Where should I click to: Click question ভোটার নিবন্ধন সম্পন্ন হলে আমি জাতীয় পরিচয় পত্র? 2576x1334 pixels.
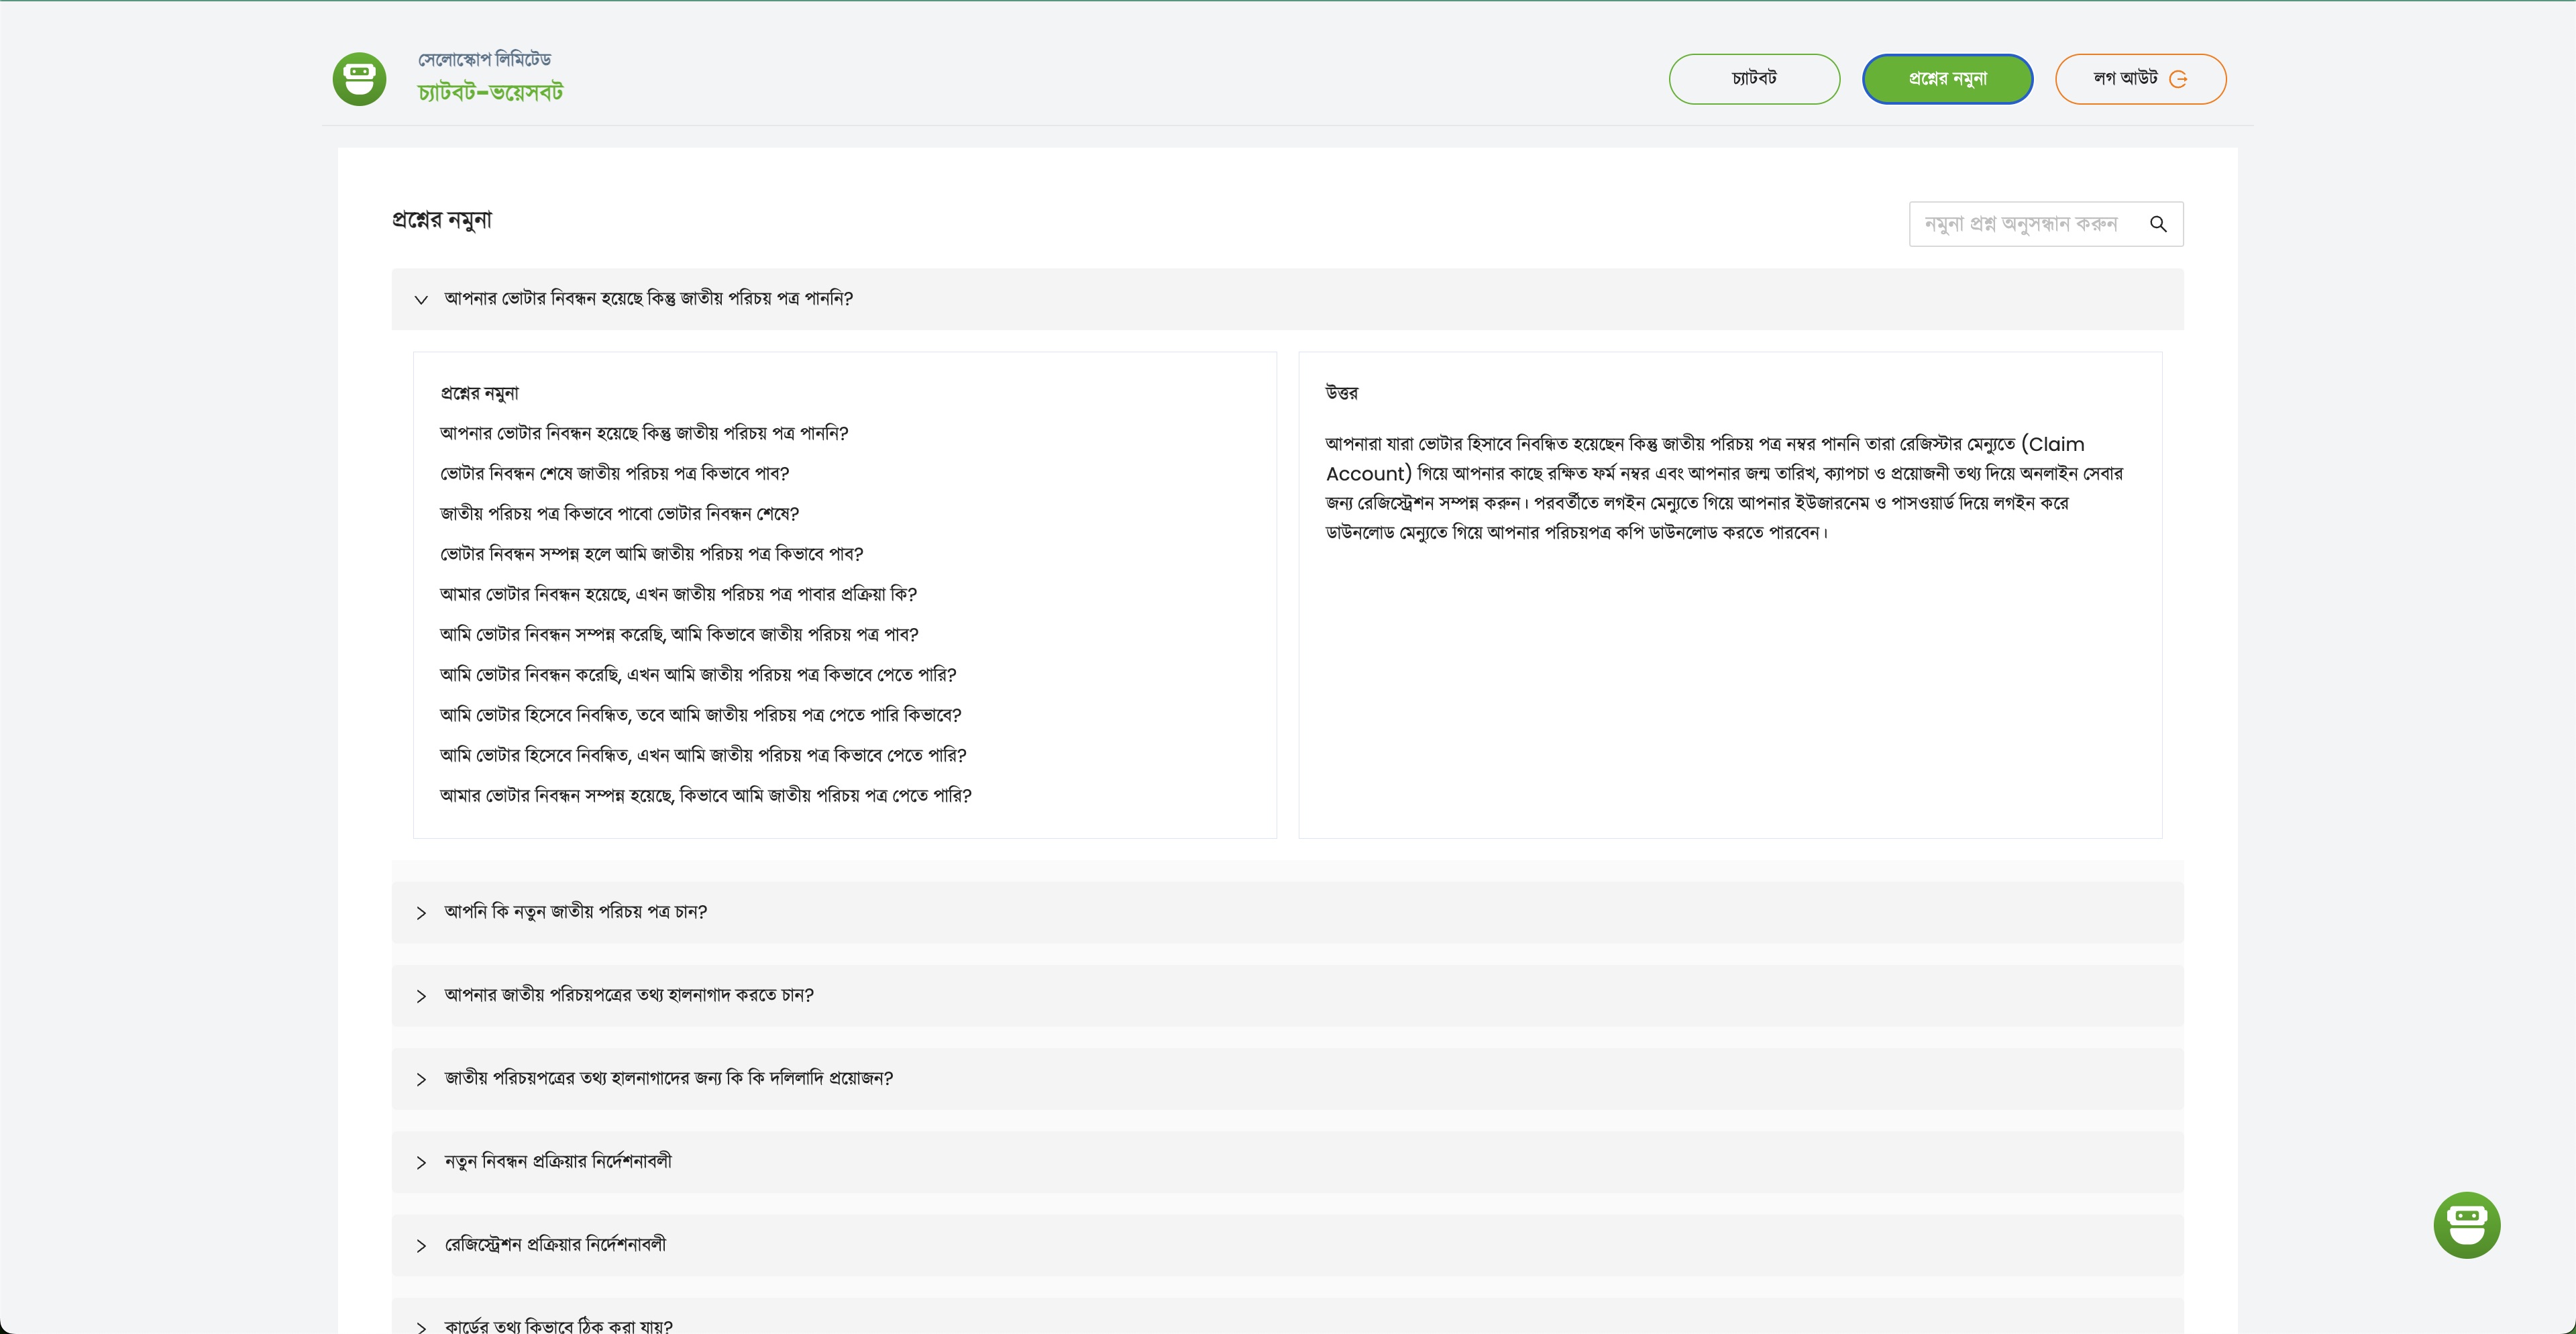click(x=651, y=554)
